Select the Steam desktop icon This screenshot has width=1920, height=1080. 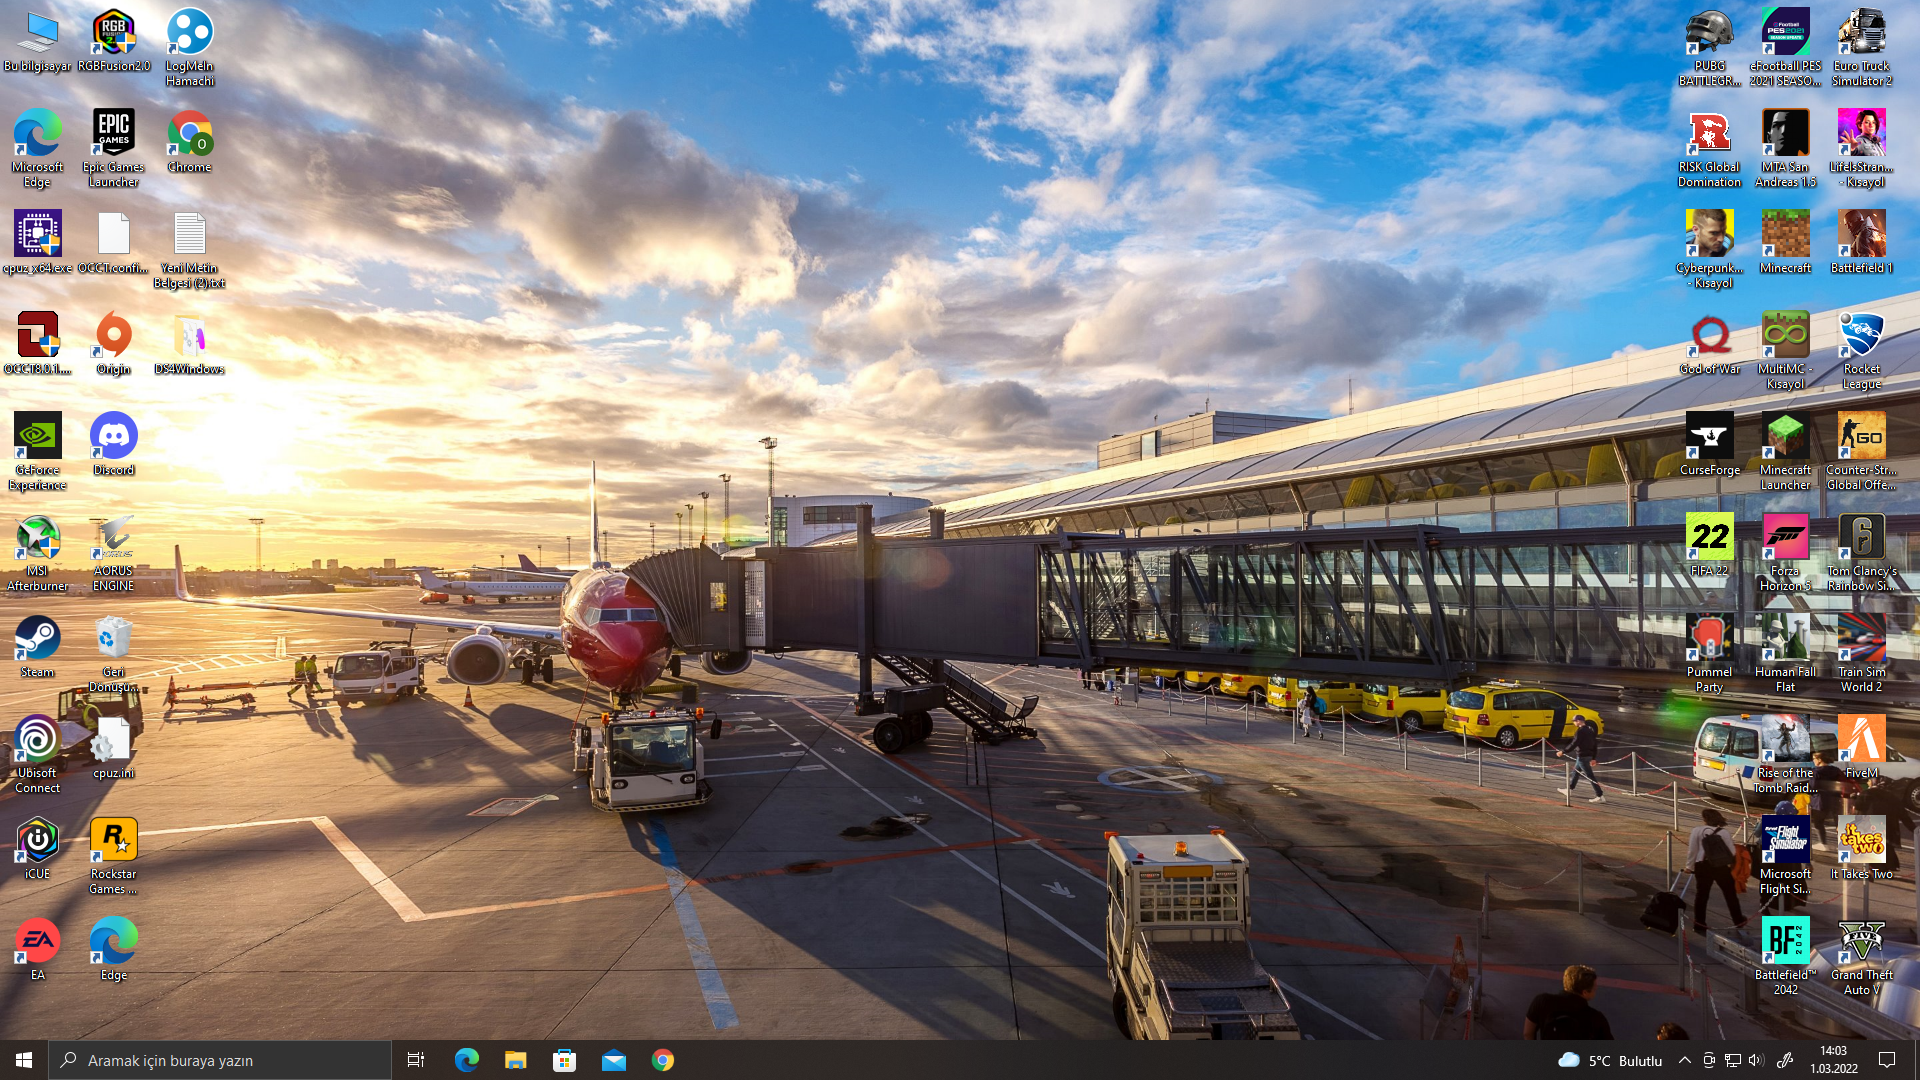37,640
